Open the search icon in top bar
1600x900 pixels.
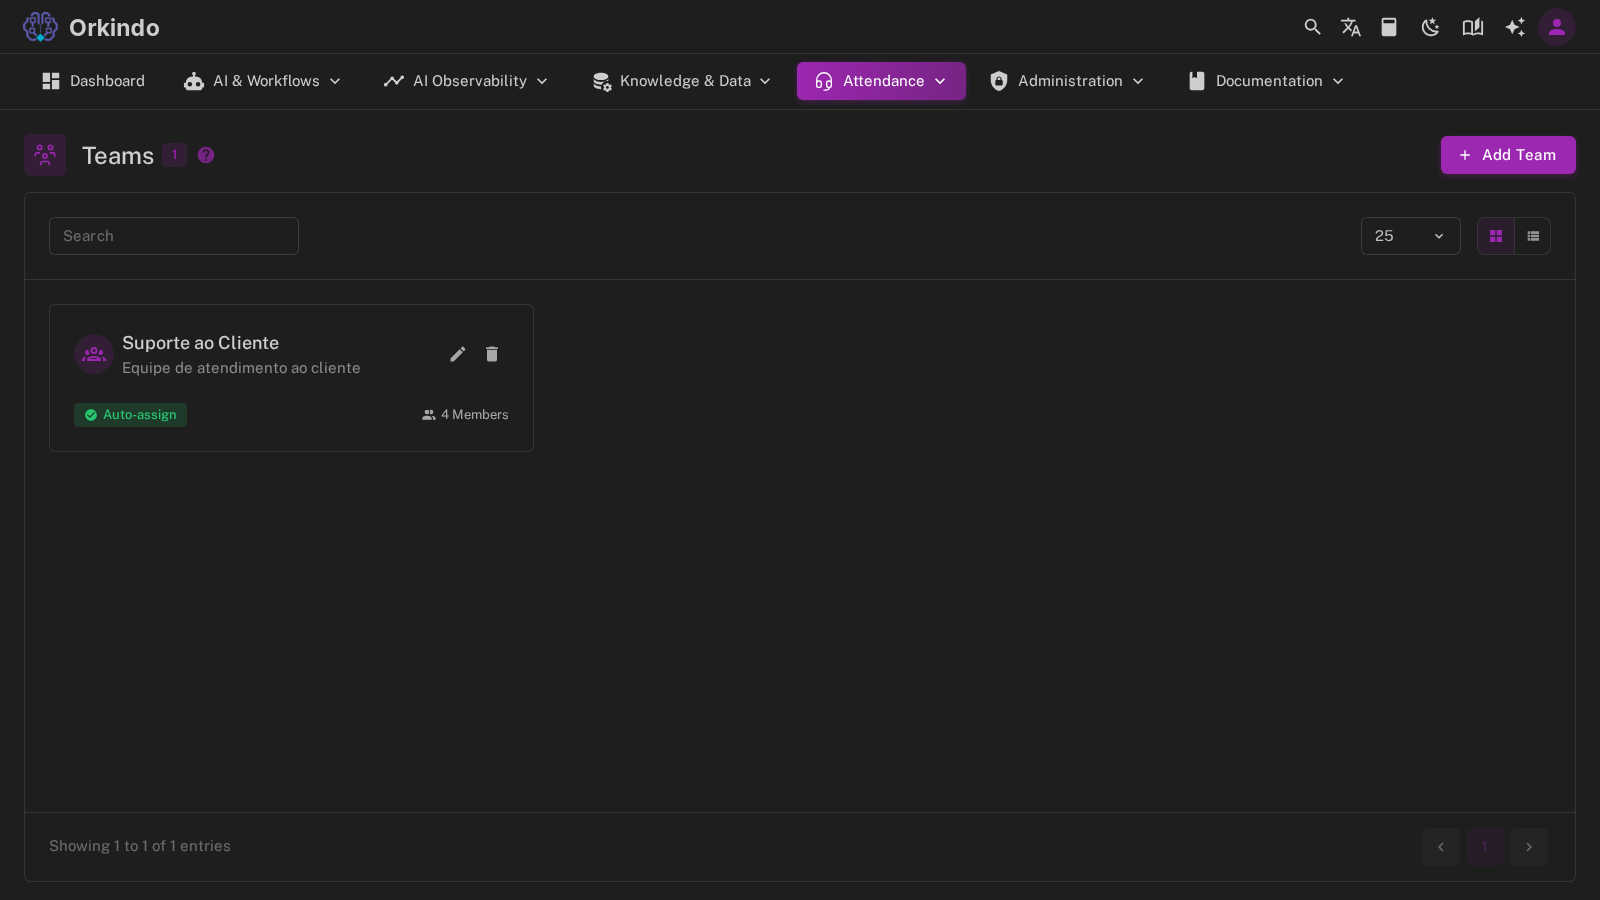pyautogui.click(x=1312, y=27)
